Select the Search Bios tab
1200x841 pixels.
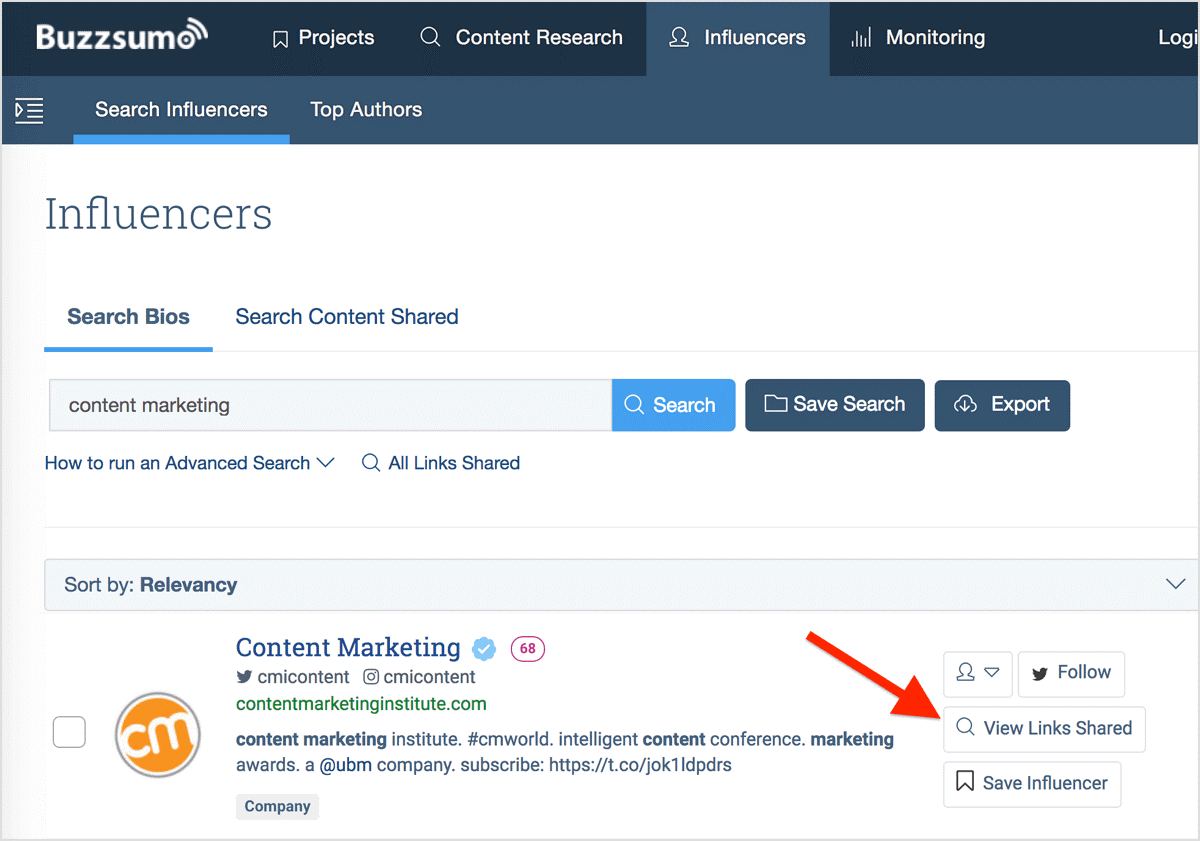coord(128,317)
